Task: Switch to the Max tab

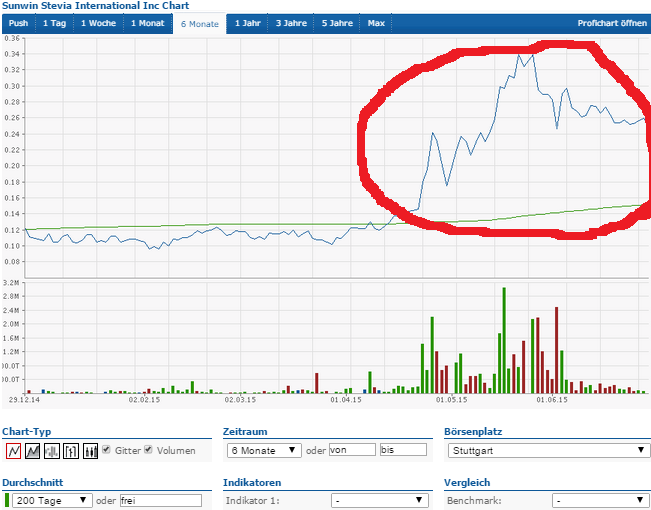Action: (x=376, y=23)
